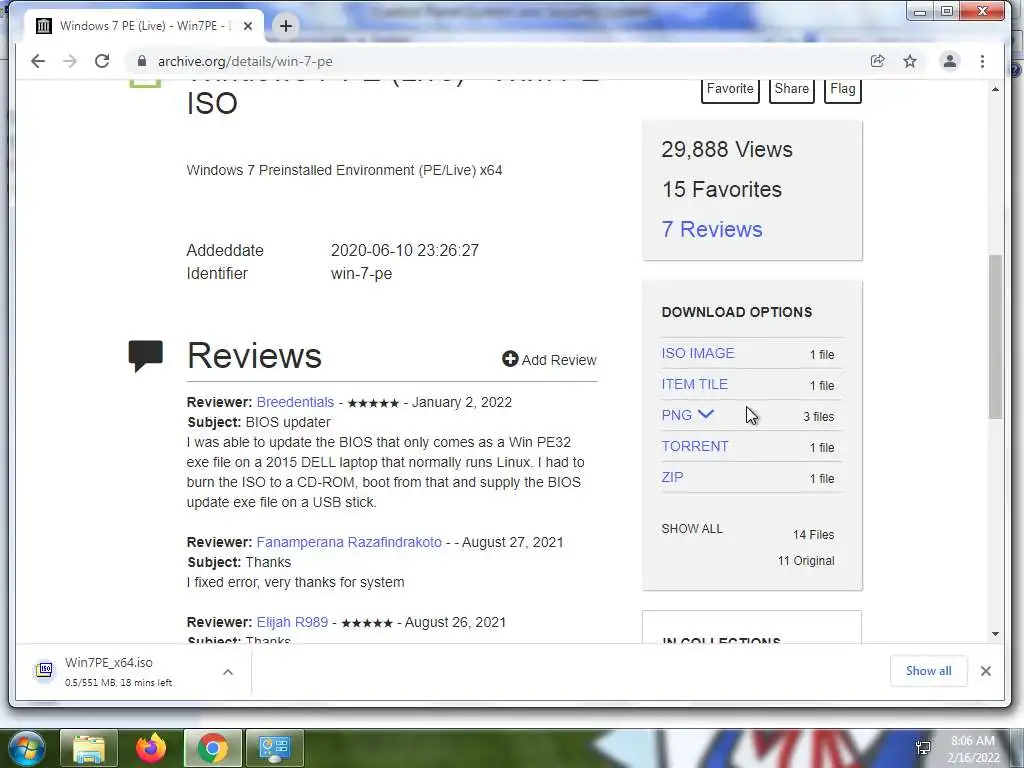Open reviewer Breedentials profile

295,402
